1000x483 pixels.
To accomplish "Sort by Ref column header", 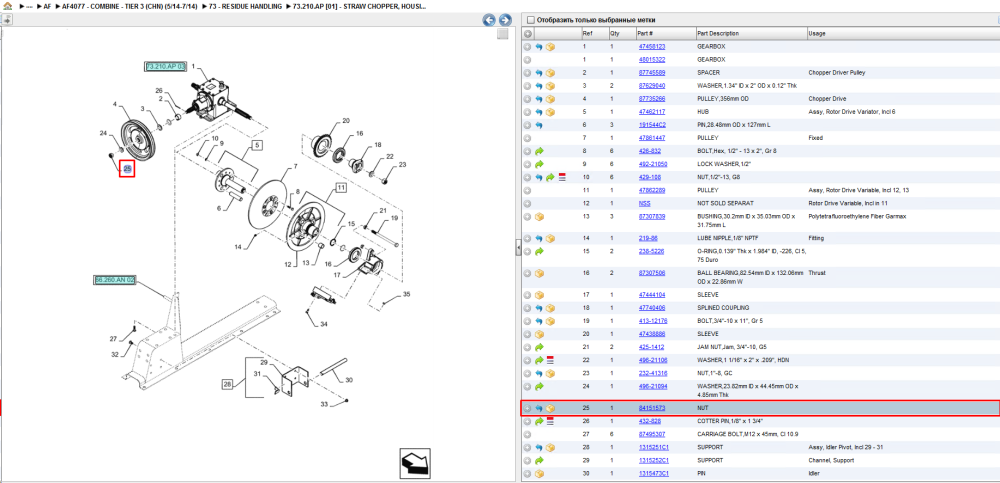I will click(587, 33).
